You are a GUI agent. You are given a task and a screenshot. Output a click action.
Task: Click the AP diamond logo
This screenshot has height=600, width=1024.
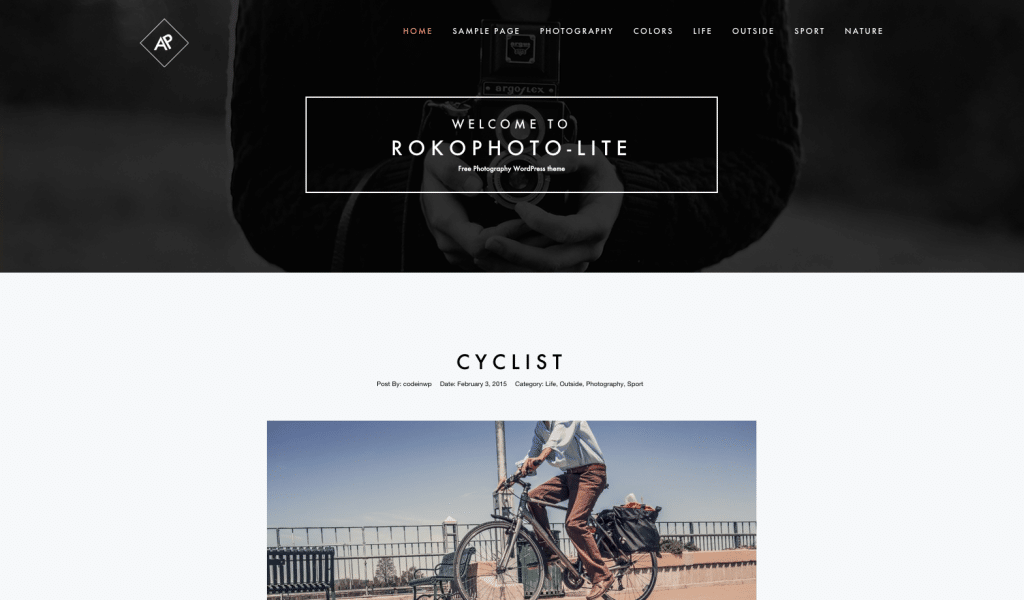click(164, 42)
